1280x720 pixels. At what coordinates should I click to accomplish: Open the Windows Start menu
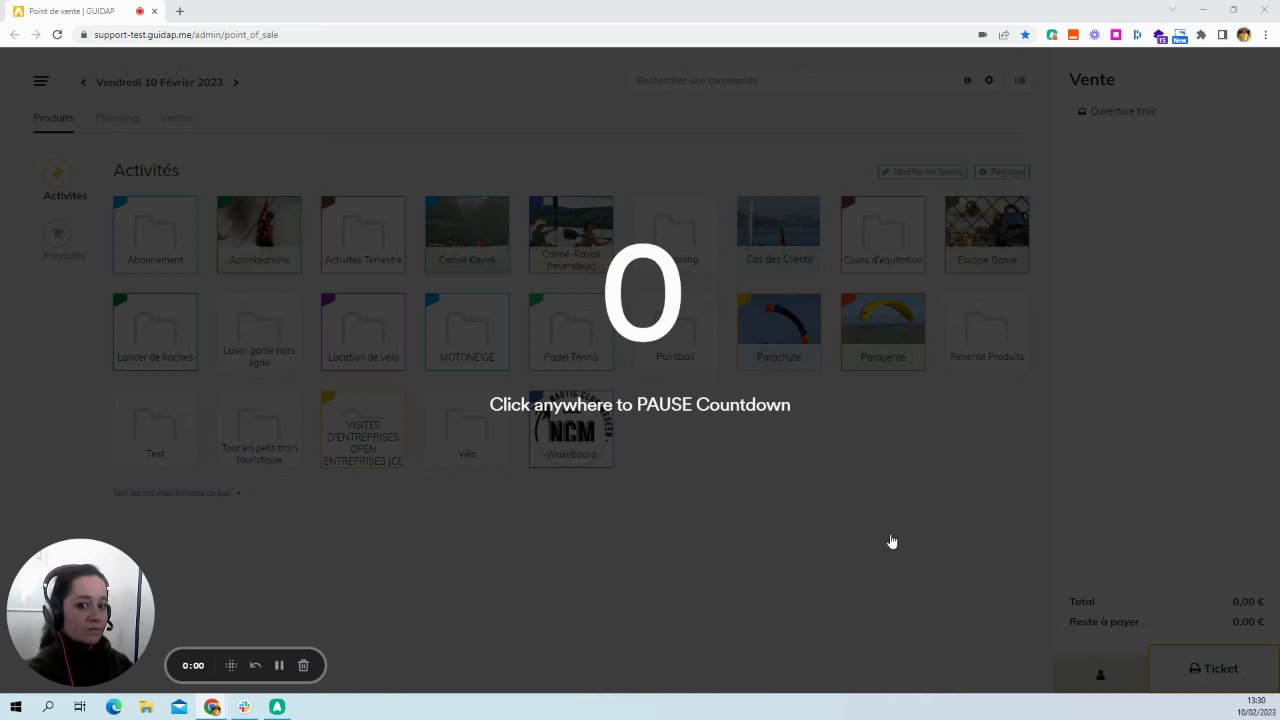point(16,707)
